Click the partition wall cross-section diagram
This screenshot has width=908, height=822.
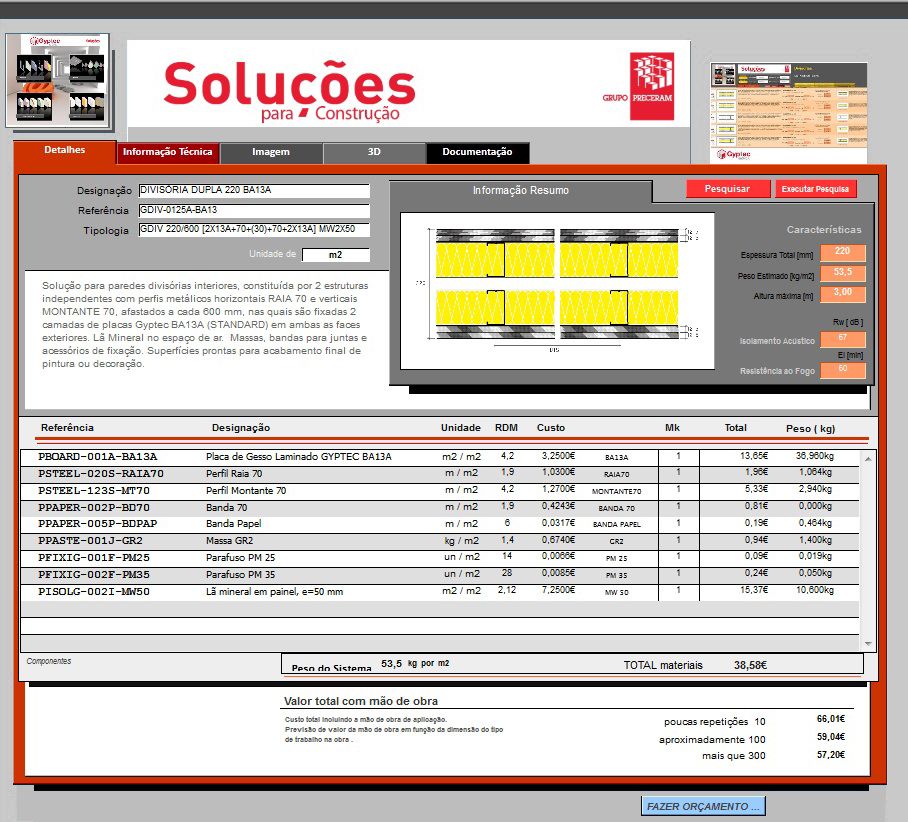pyautogui.click(x=557, y=291)
